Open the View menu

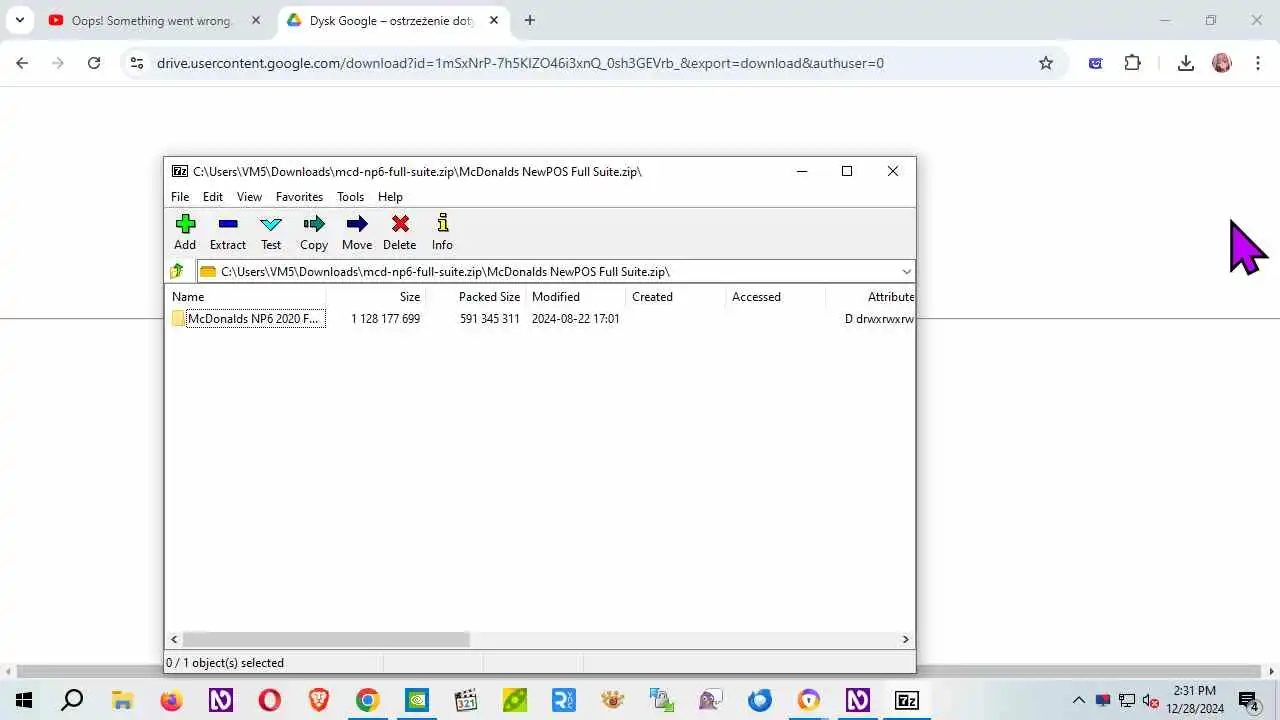[x=249, y=197]
